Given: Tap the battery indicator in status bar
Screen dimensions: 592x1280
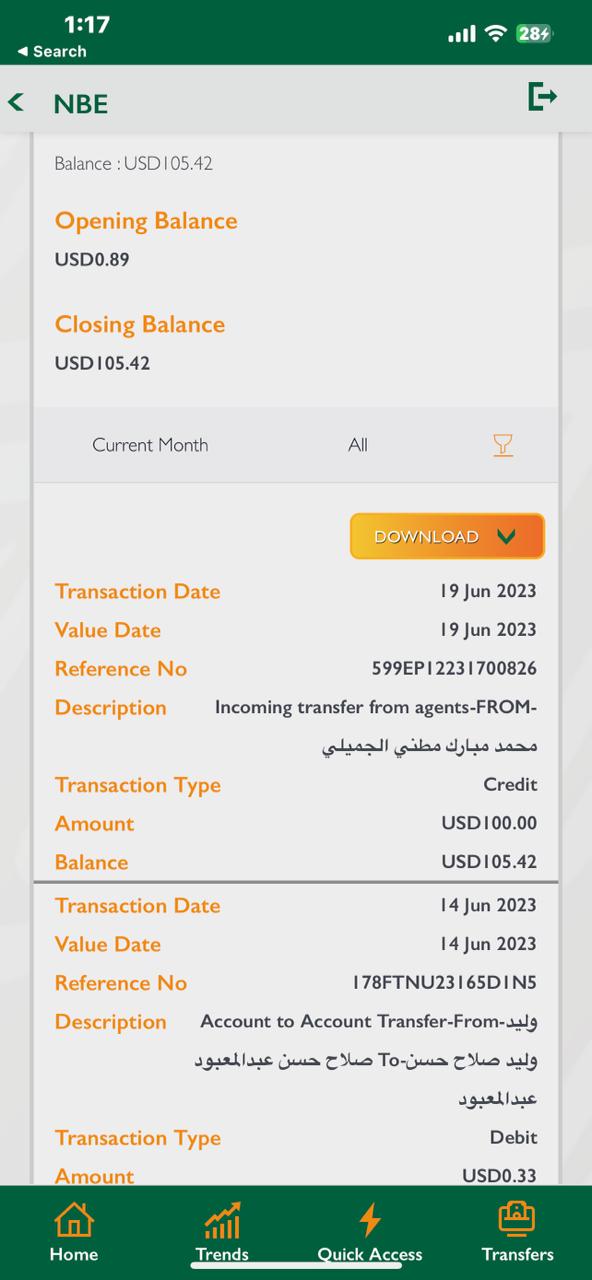Looking at the screenshot, I should 534,33.
